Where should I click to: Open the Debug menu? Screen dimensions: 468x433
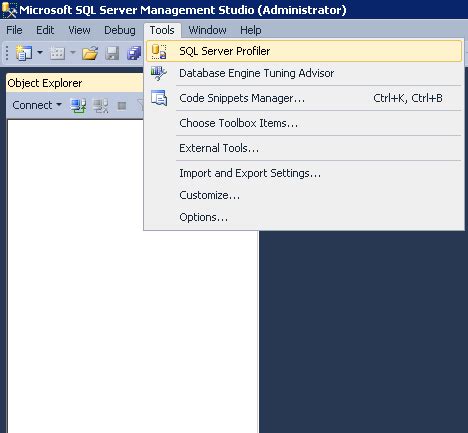point(120,30)
